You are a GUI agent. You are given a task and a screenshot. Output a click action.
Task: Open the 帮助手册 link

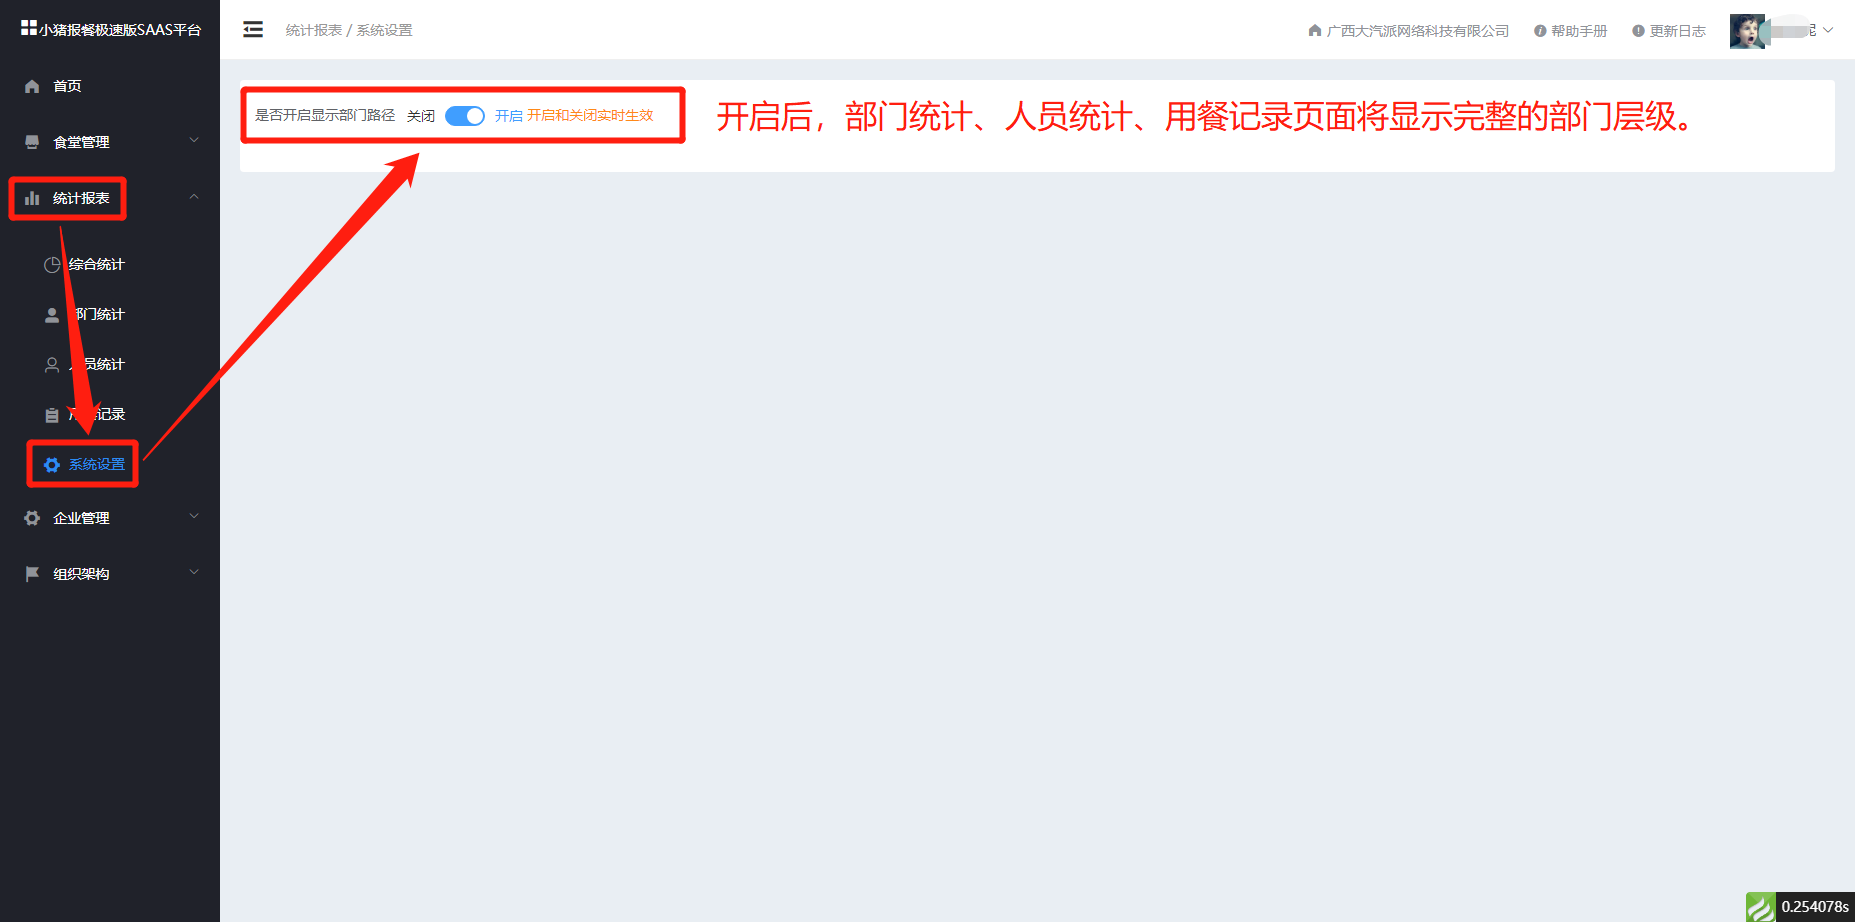[x=1570, y=31]
